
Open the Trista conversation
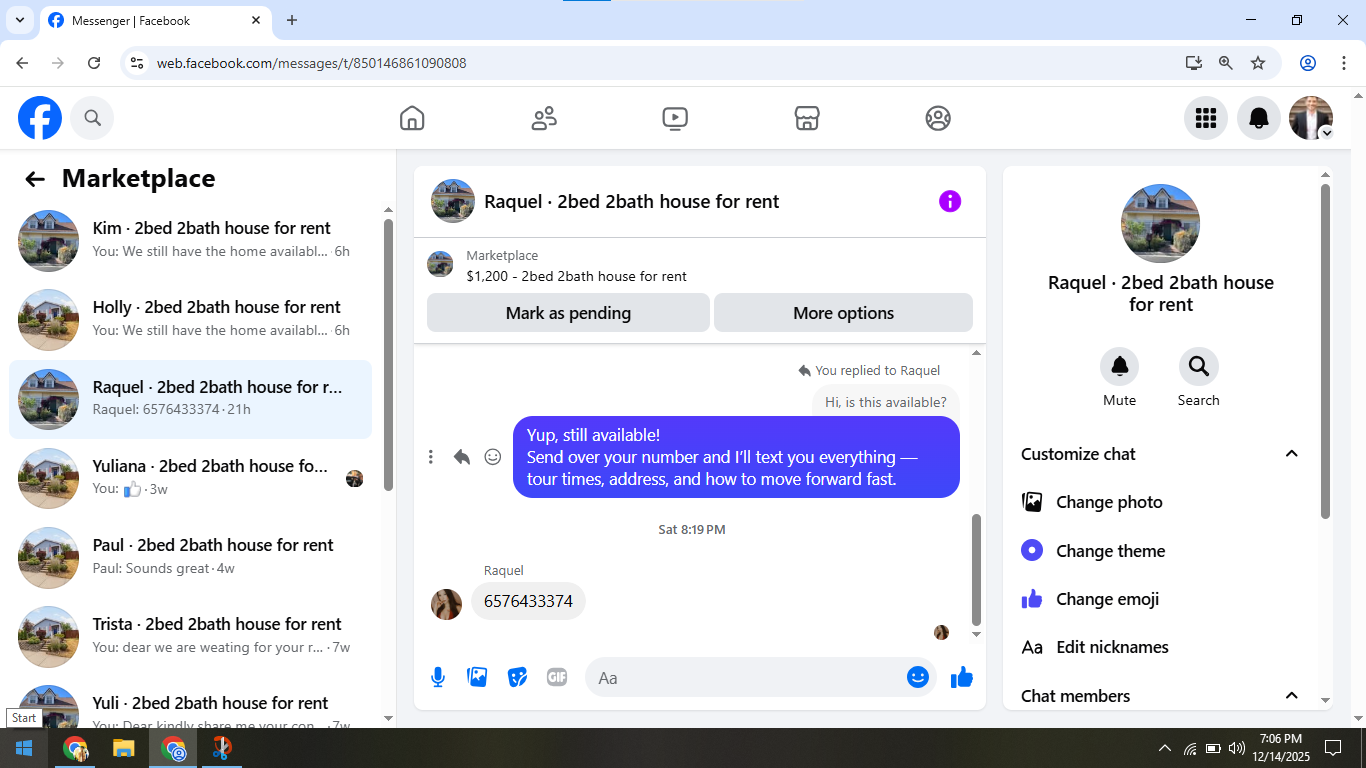[190, 636]
